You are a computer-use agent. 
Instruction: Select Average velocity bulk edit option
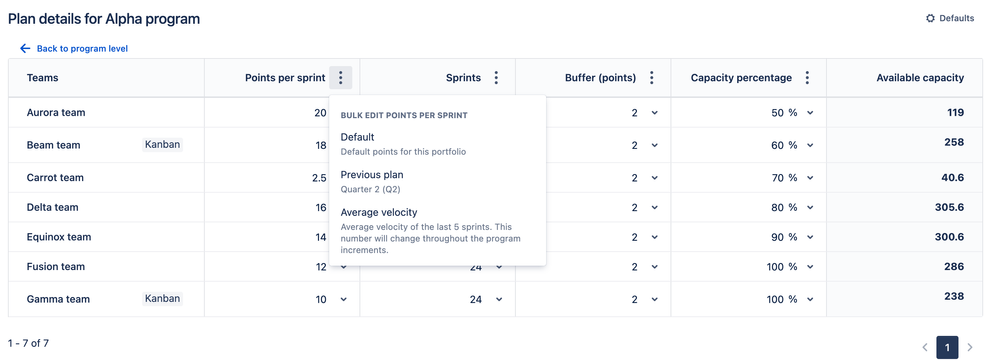click(437, 230)
